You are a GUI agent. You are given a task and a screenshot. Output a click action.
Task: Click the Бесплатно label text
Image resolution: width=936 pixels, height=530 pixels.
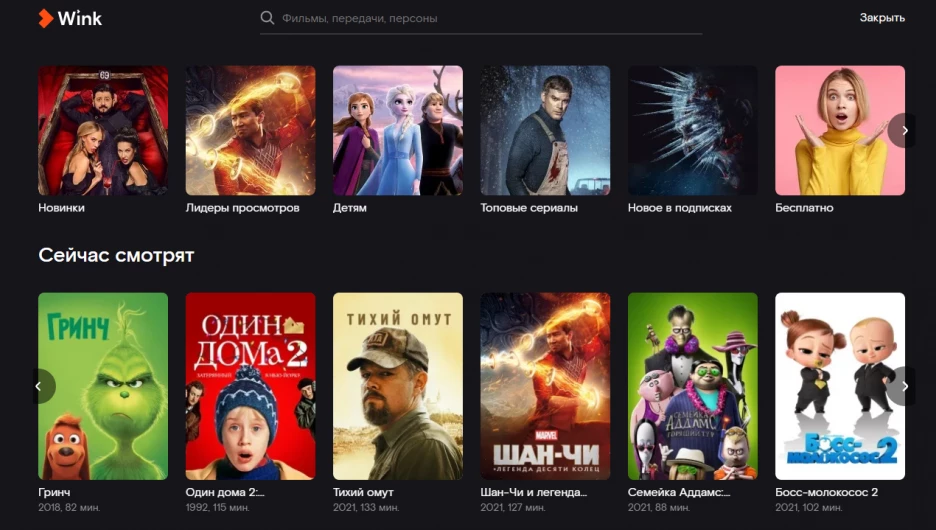coord(804,208)
